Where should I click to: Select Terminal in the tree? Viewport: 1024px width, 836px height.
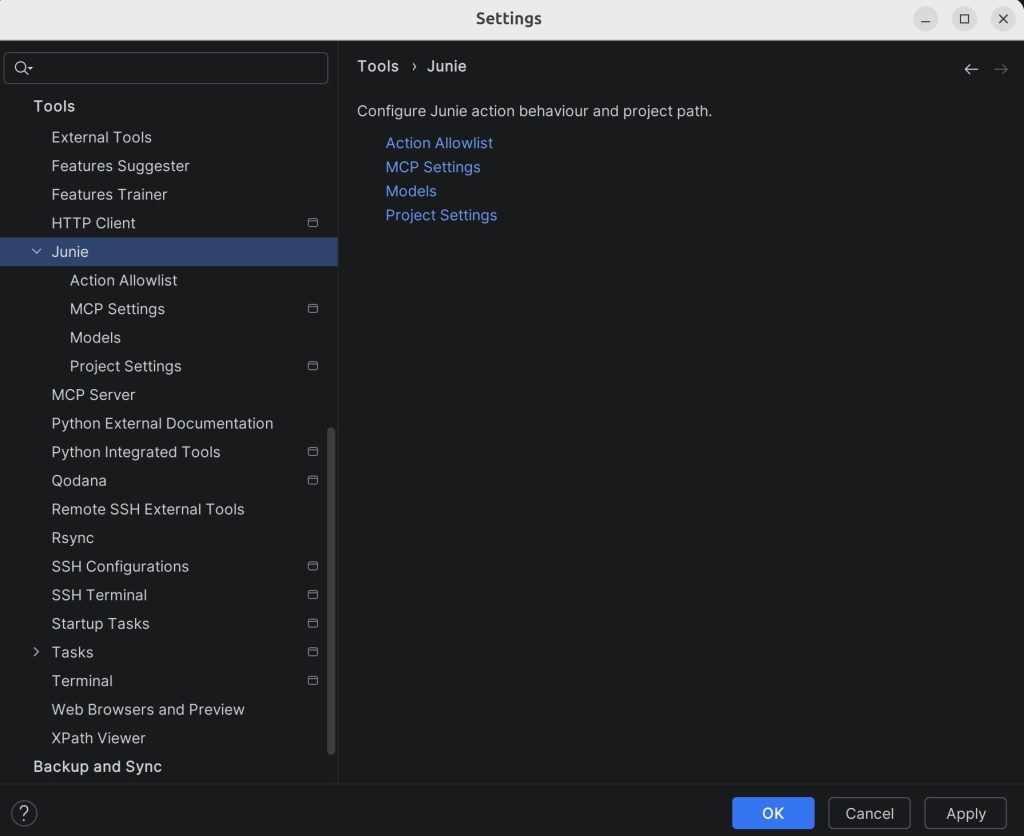point(168,681)
